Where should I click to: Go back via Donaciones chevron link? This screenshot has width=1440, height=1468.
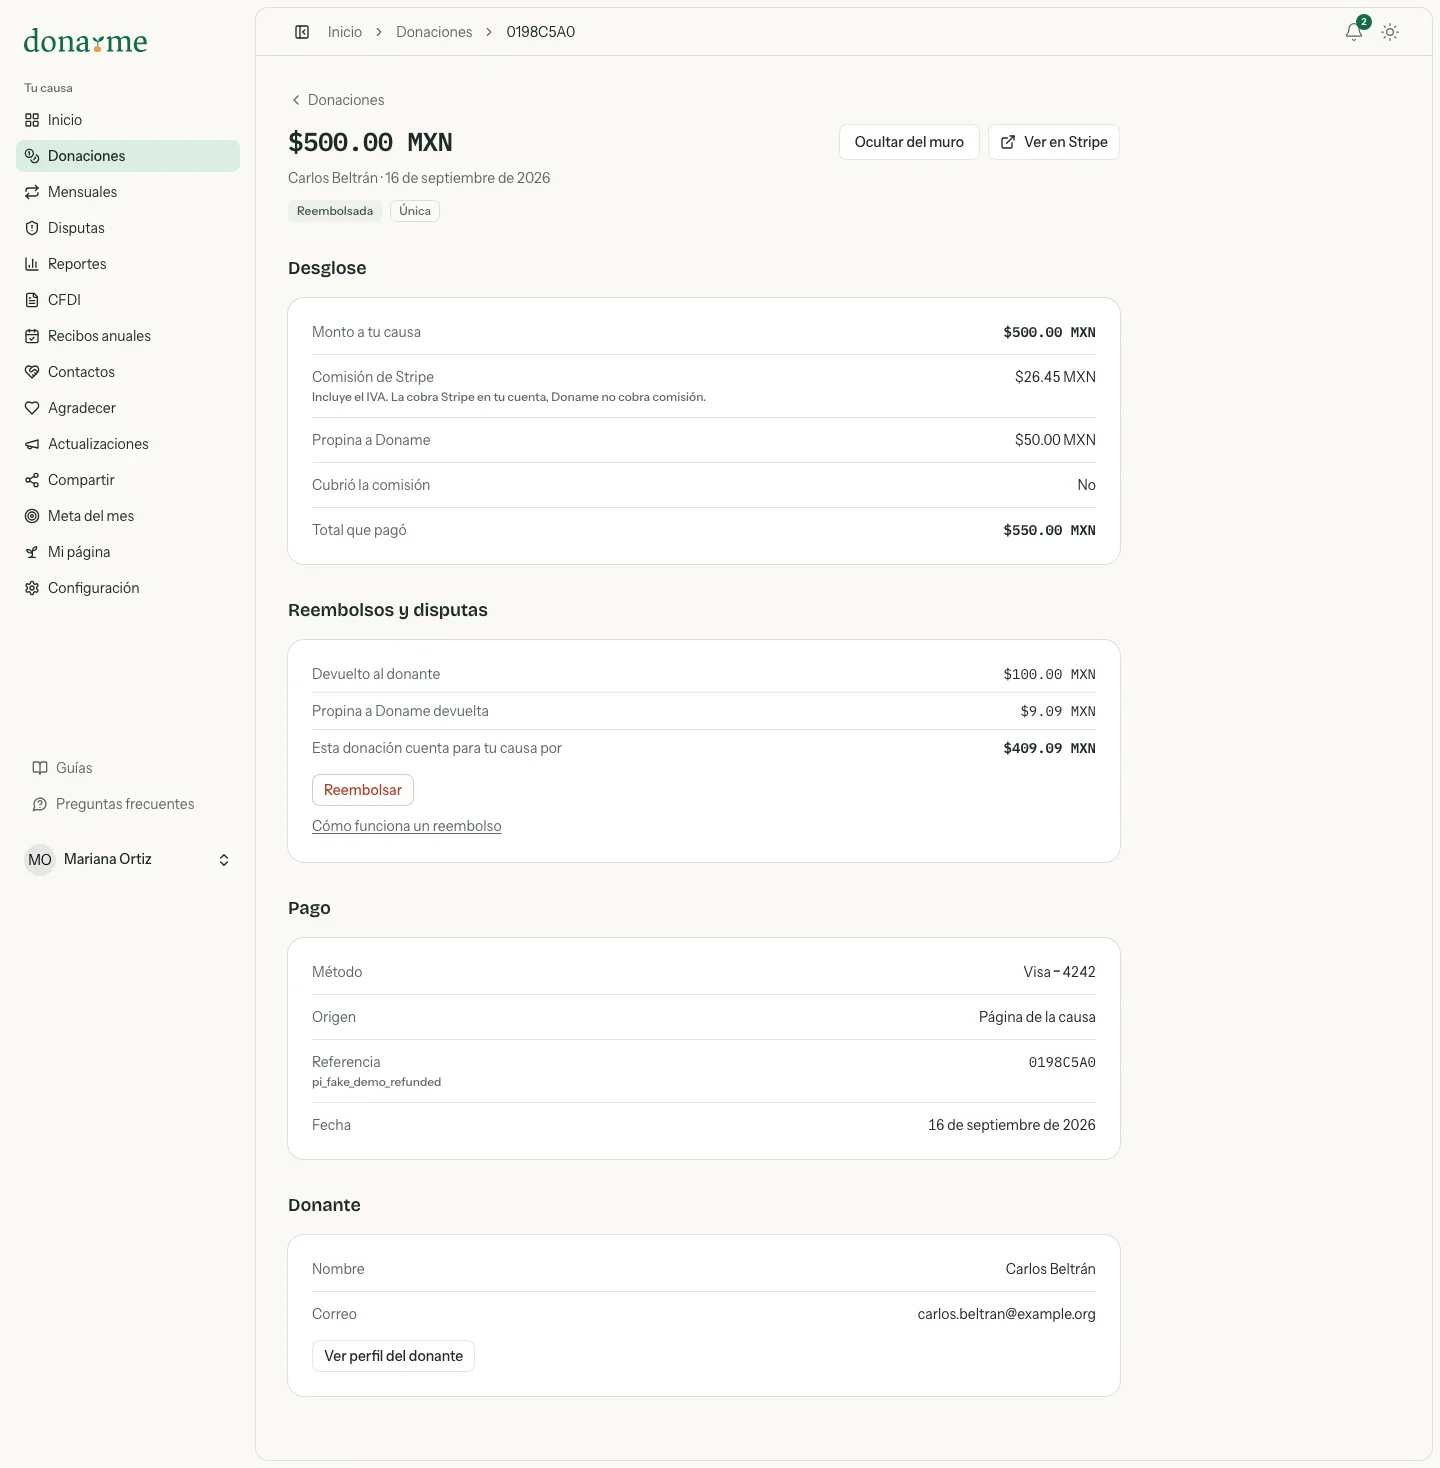[x=338, y=100]
